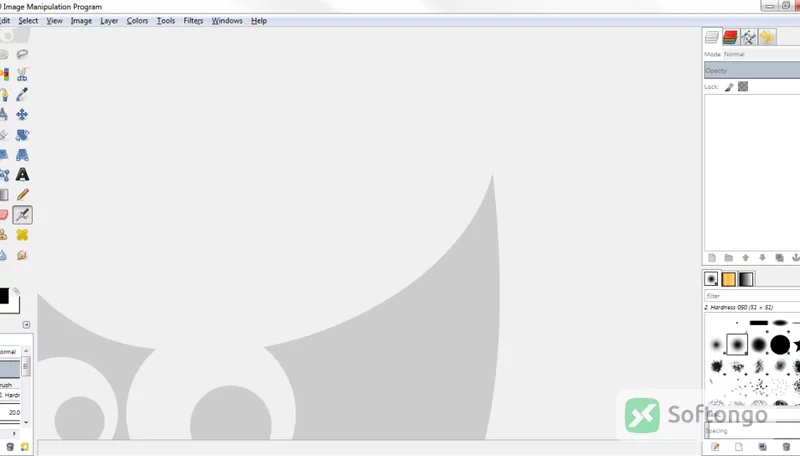Adjust the layer Opacity slider
The image size is (800, 456).
click(752, 70)
